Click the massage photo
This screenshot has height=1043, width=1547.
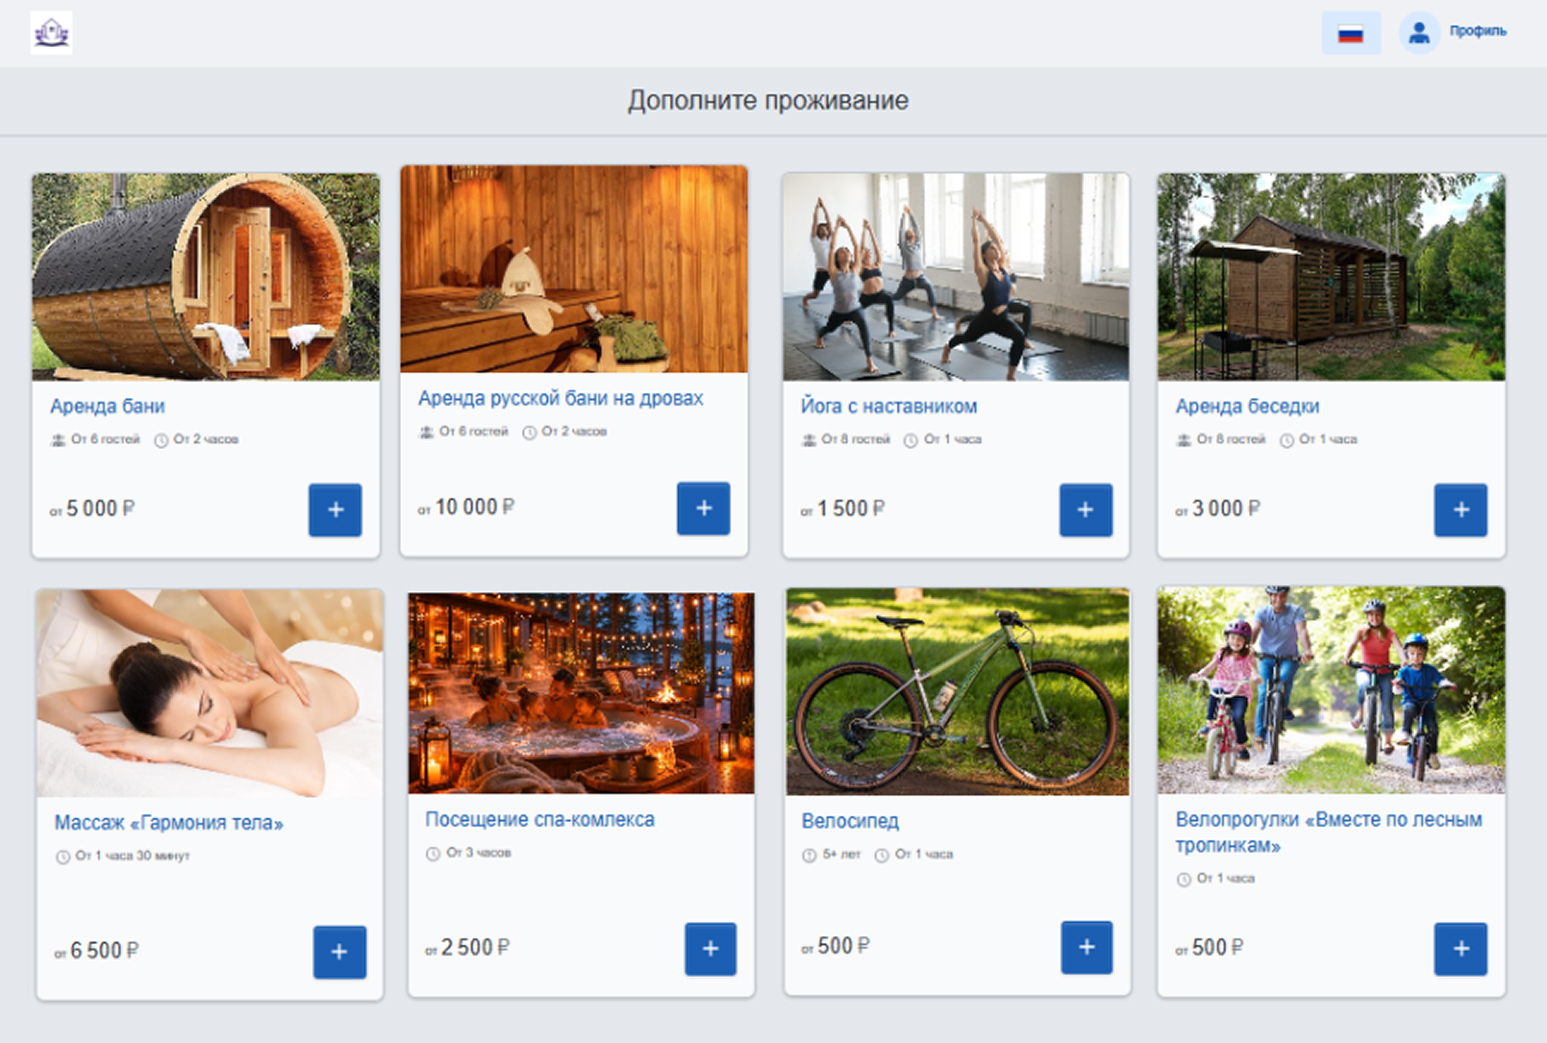pos(210,694)
